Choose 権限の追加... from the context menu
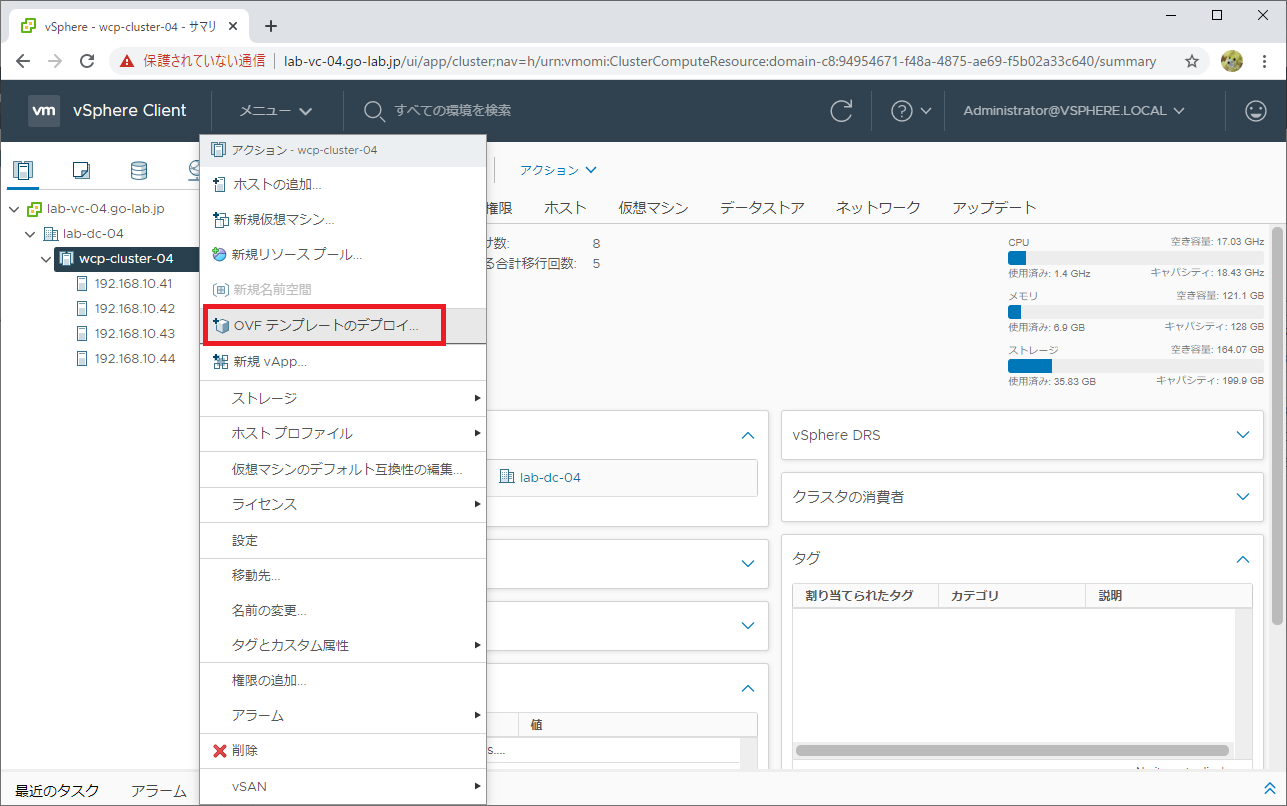 (343, 681)
